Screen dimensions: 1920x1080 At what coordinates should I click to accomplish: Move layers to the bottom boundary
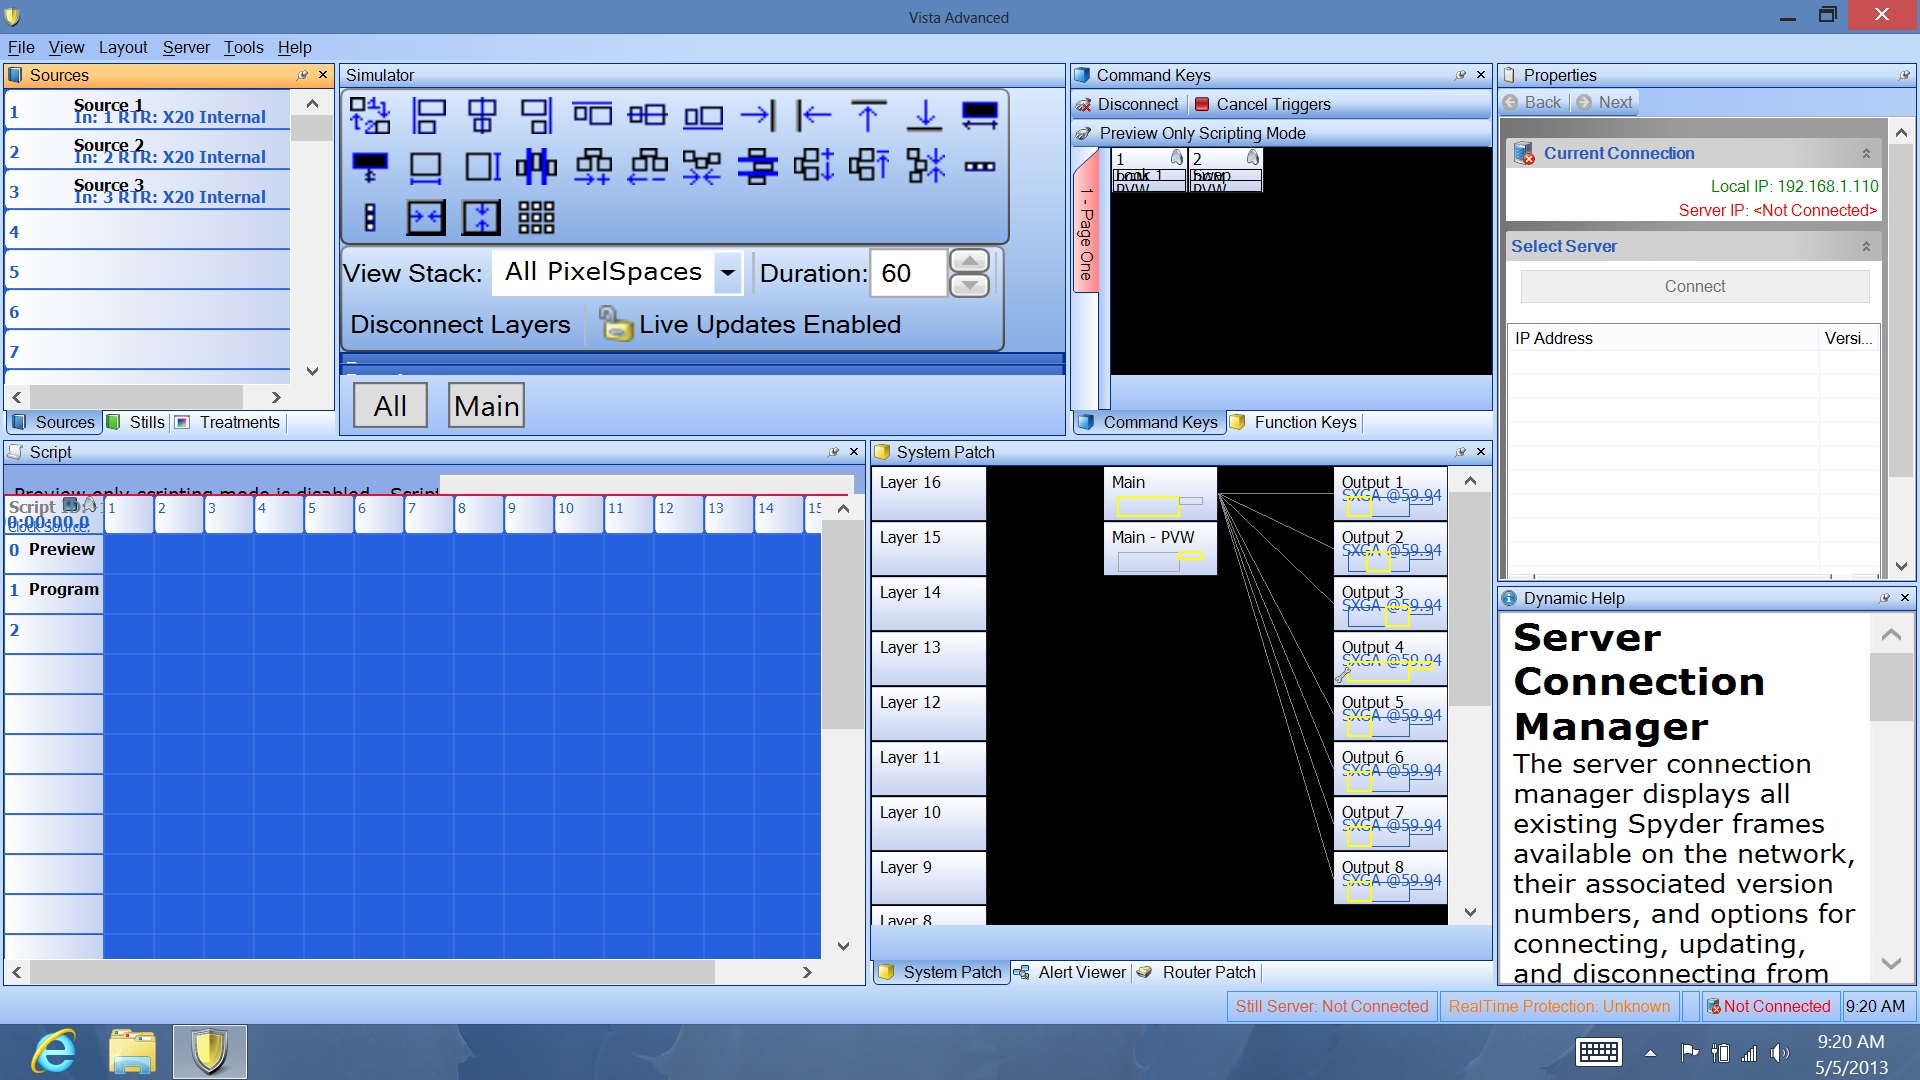click(925, 116)
